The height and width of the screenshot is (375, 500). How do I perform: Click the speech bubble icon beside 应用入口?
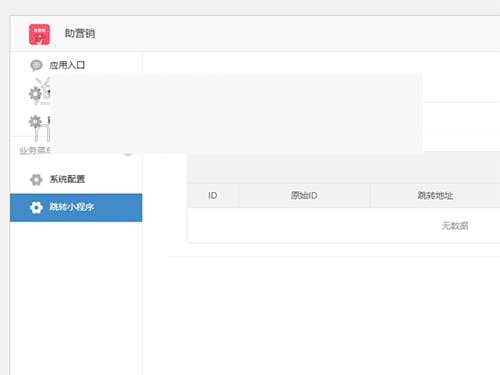click(36, 65)
